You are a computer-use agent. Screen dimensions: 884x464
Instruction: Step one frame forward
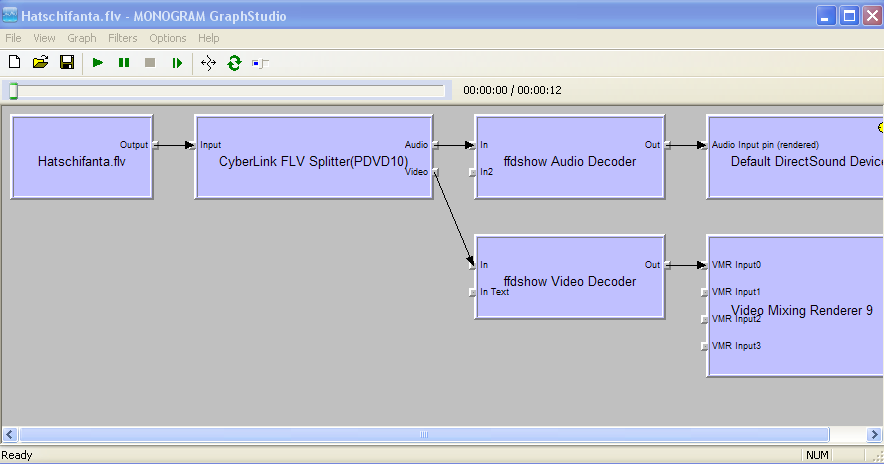177,63
